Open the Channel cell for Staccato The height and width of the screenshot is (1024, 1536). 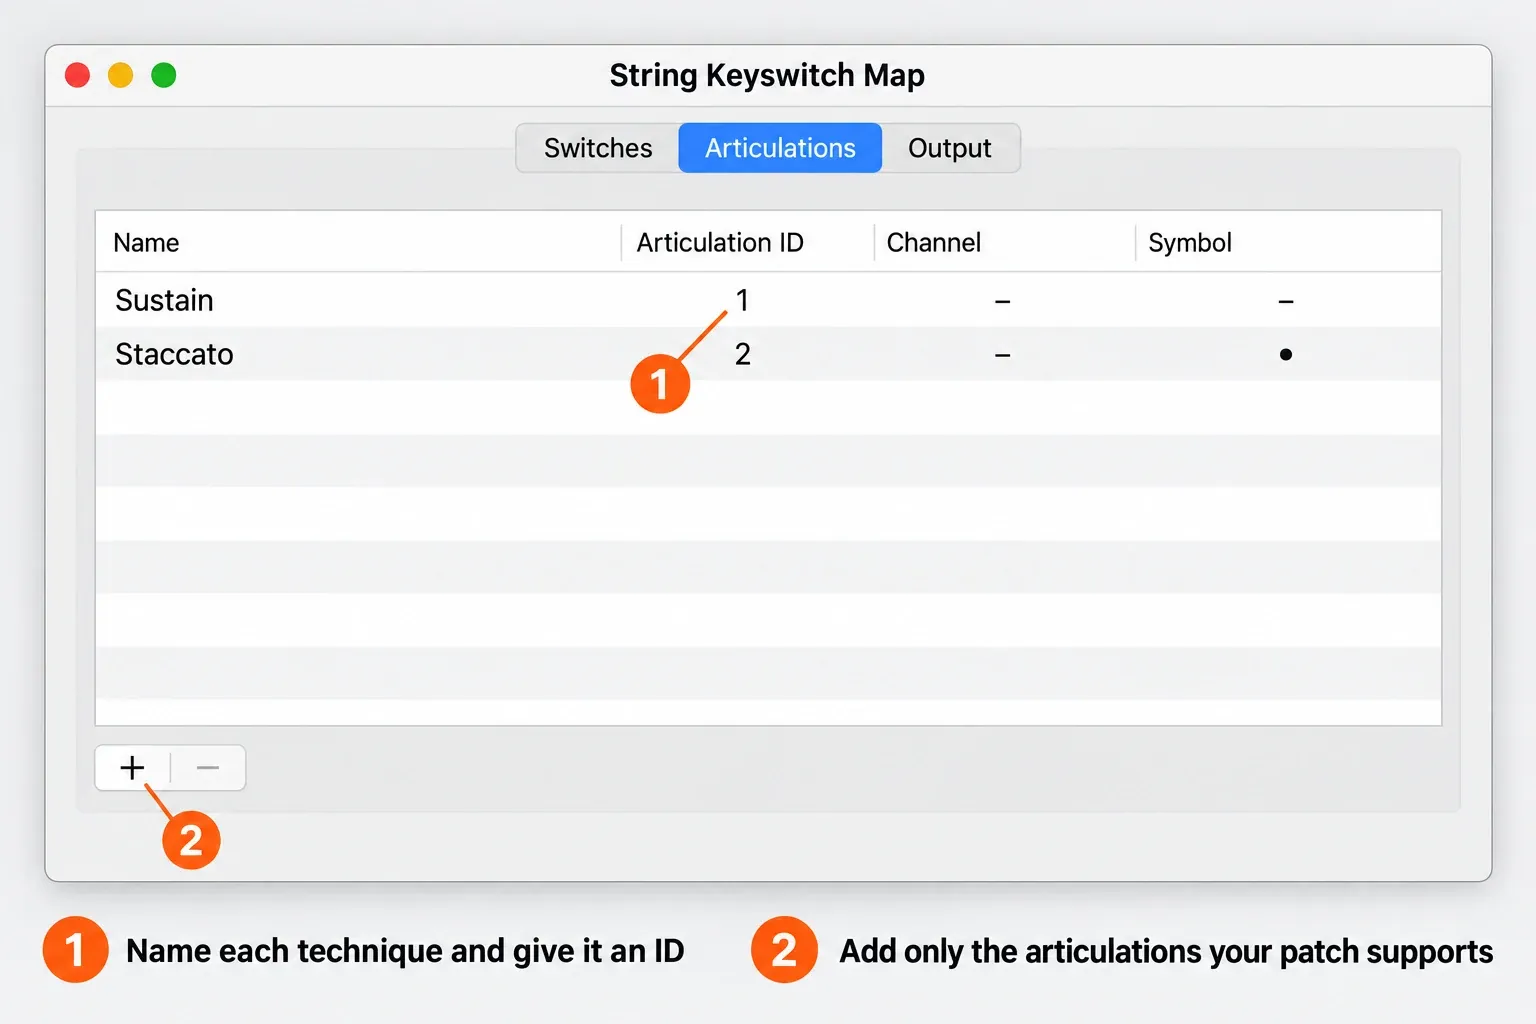pos(1002,355)
